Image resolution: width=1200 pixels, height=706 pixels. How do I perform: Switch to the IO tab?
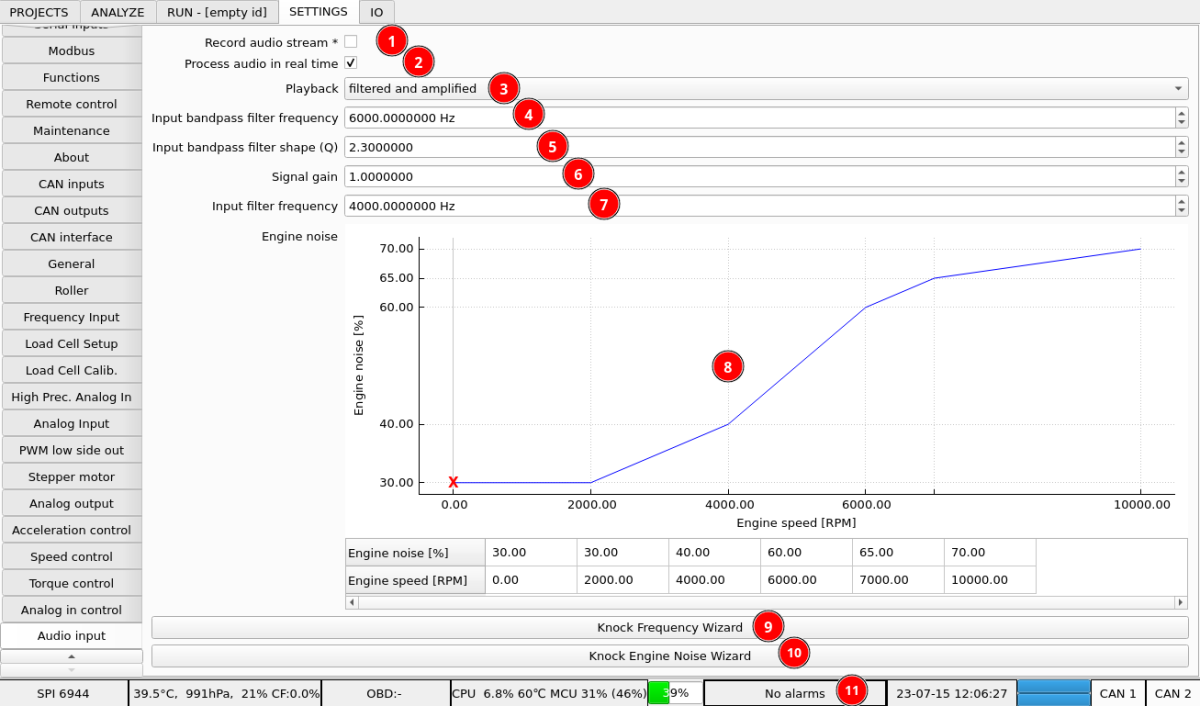click(x=376, y=12)
